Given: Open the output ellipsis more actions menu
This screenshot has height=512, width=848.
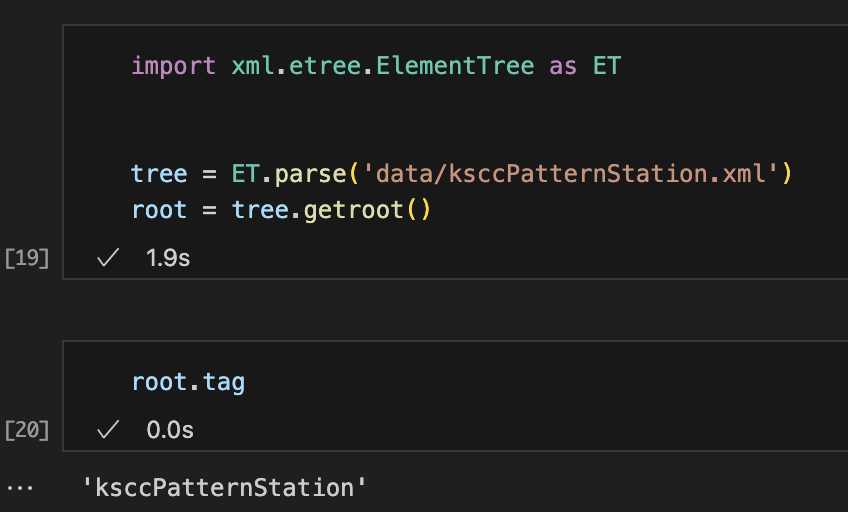Looking at the screenshot, I should (x=20, y=488).
